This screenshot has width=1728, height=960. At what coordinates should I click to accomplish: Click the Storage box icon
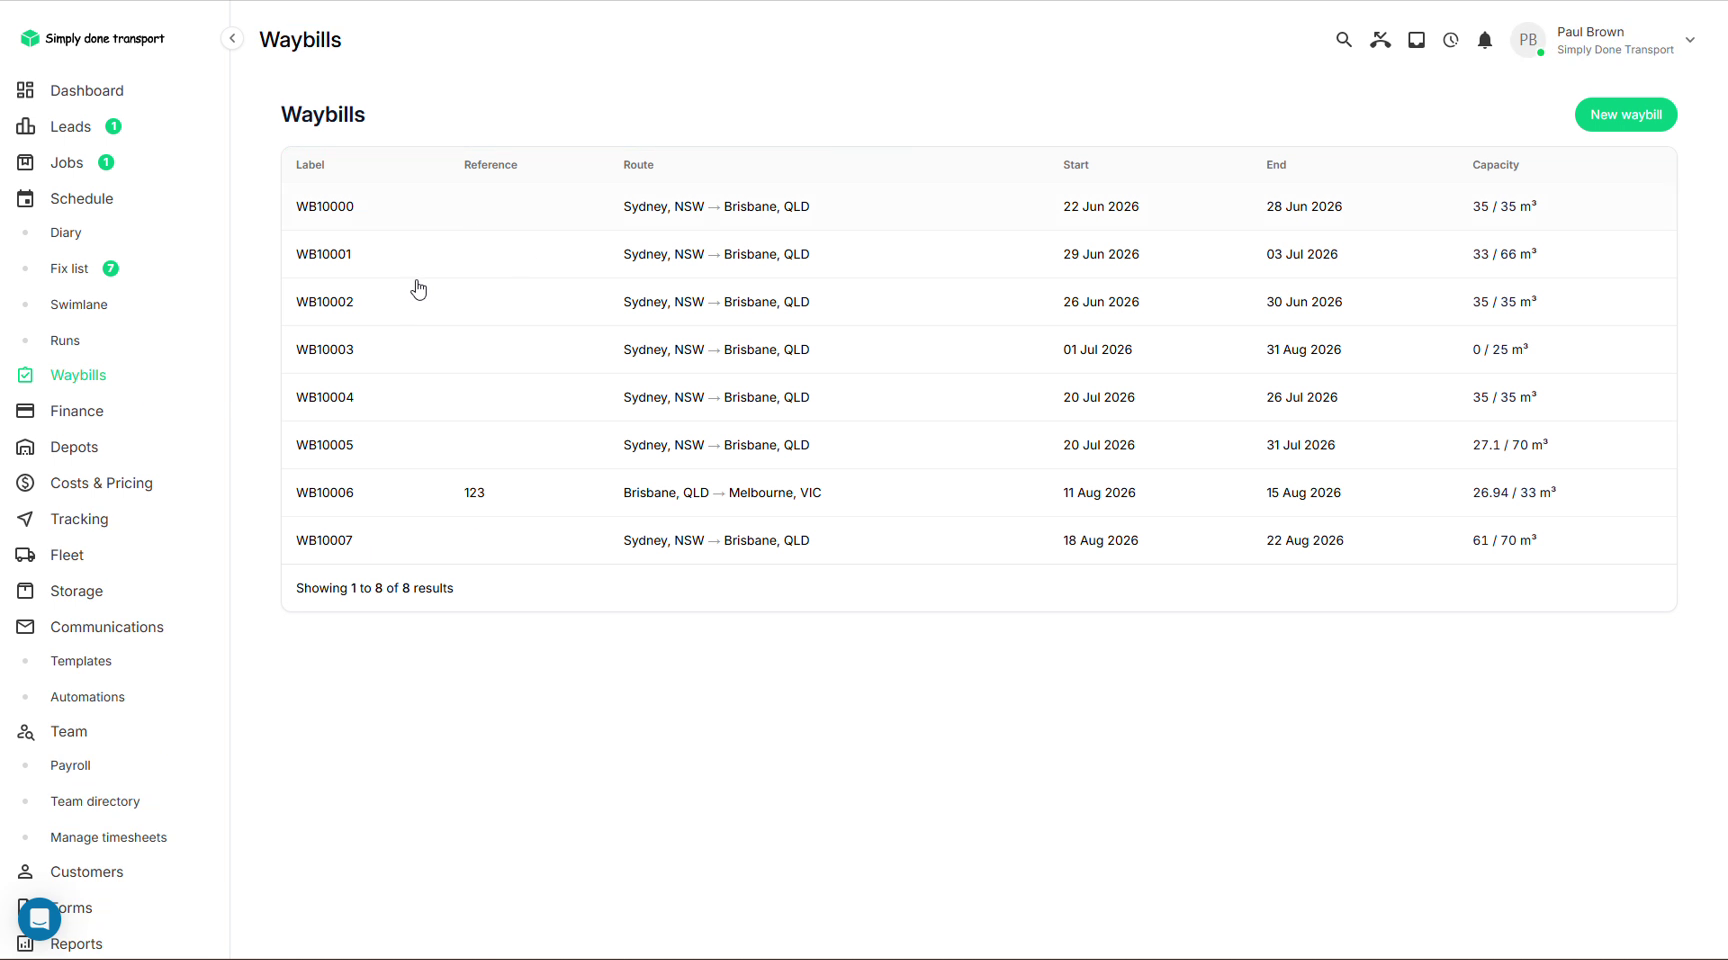coord(25,591)
